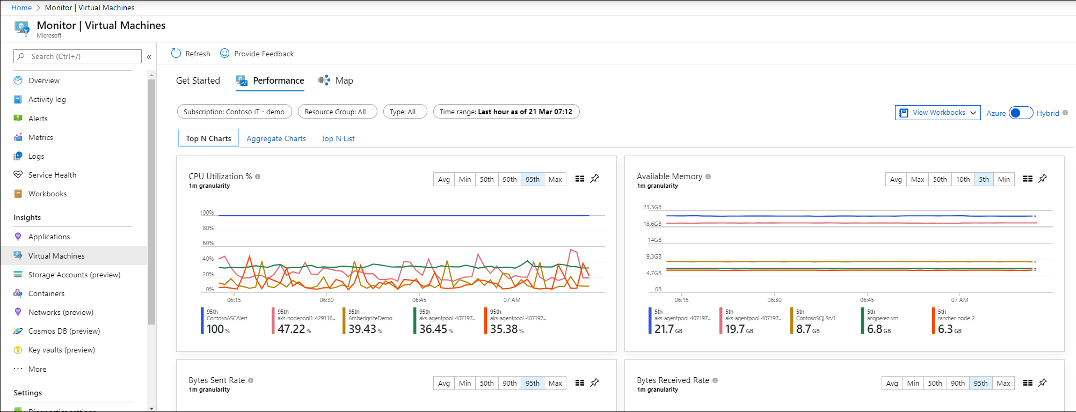The height and width of the screenshot is (412, 1076).
Task: Click the Provide Feedback smiley icon
Action: pos(224,53)
